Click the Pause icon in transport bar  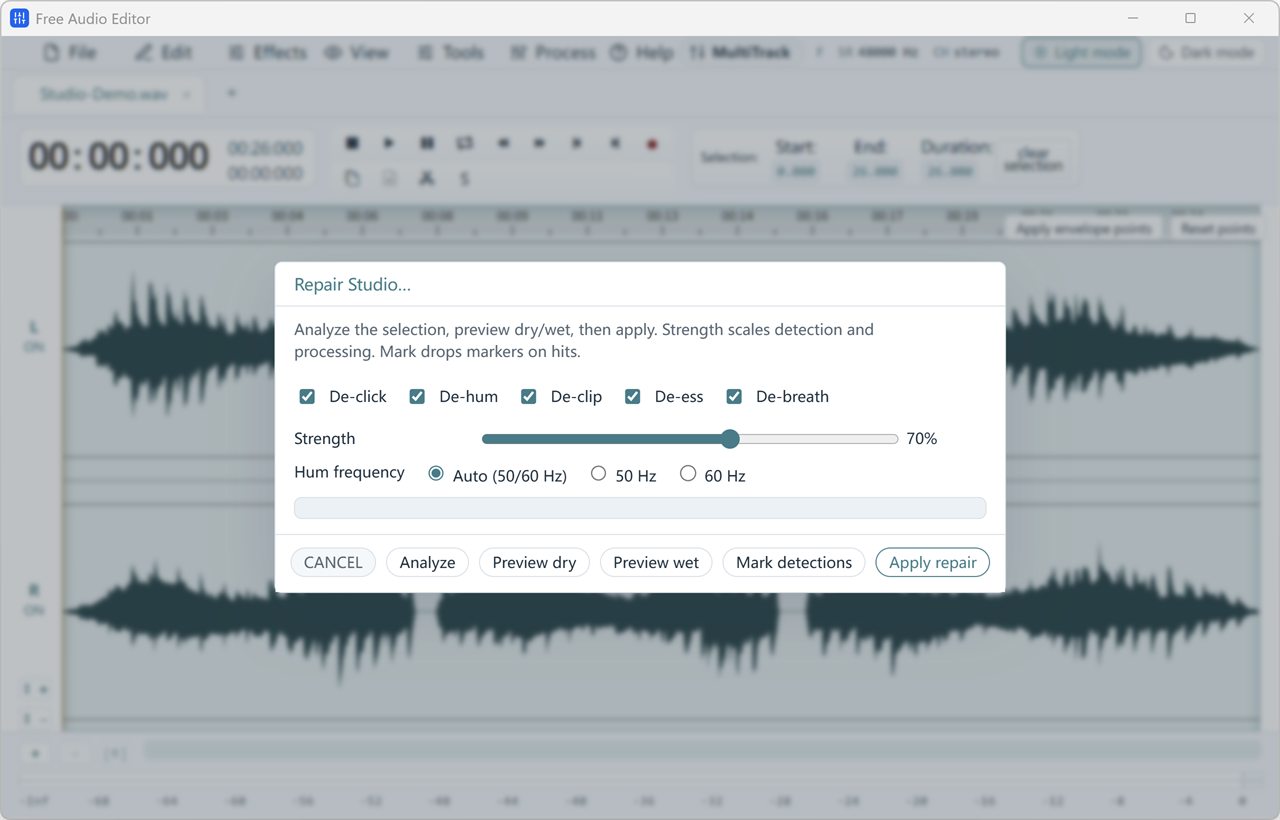click(x=427, y=144)
